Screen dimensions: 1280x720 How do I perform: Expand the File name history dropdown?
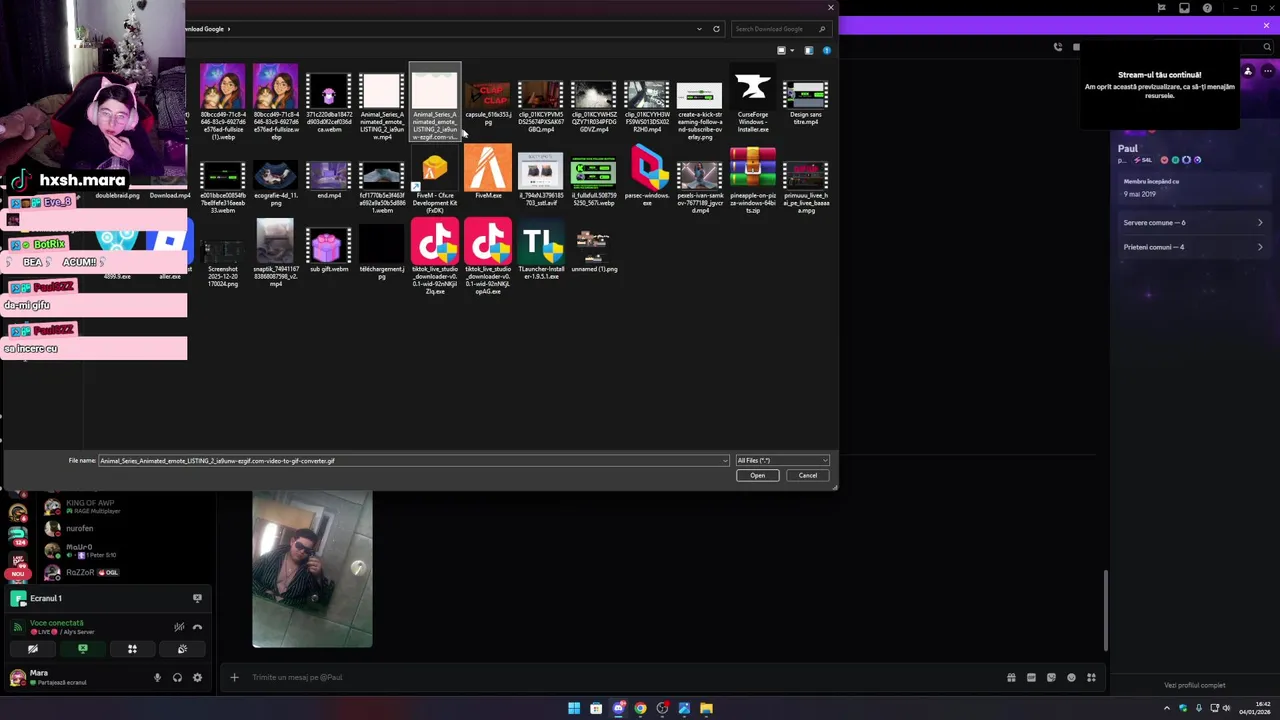[x=725, y=461]
